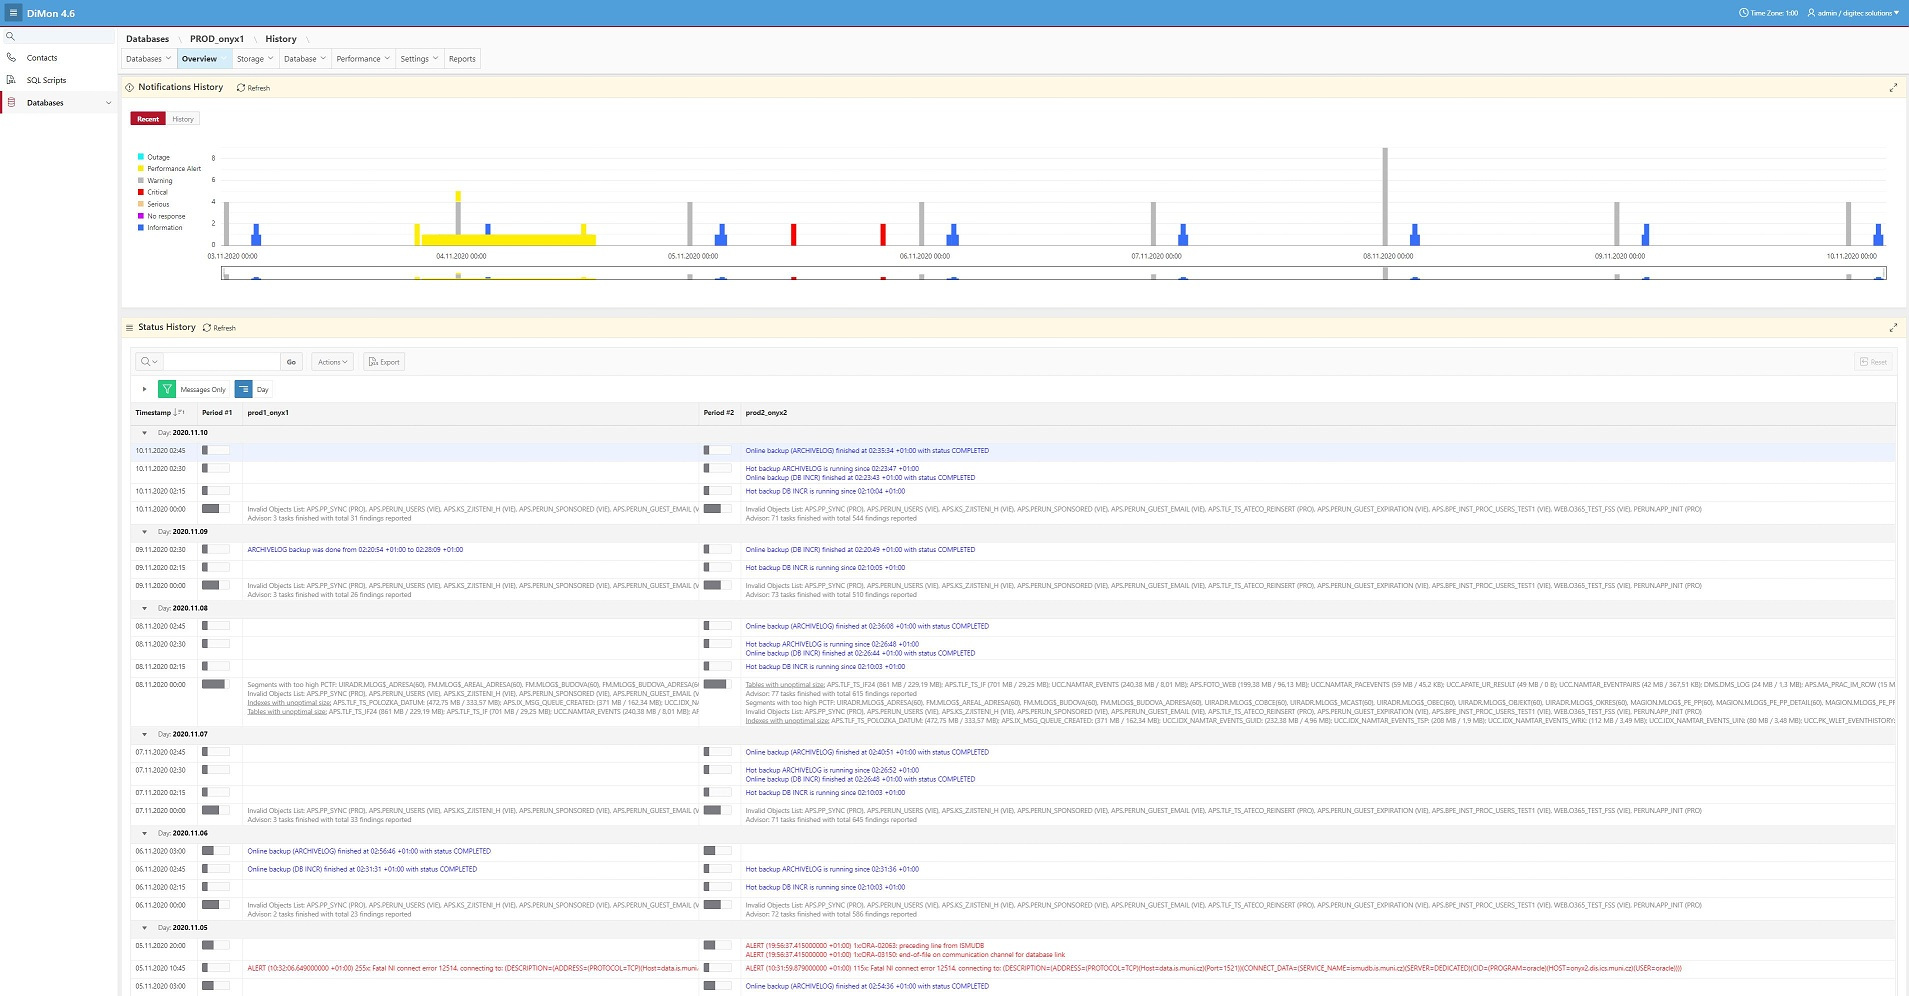
Task: Refresh the Notifications History section
Action: point(254,88)
